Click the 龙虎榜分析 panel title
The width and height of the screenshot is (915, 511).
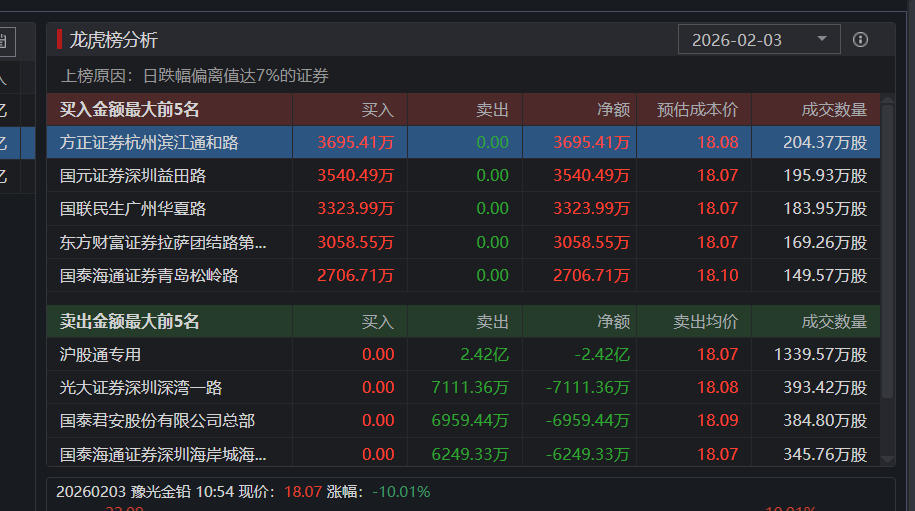[x=113, y=40]
